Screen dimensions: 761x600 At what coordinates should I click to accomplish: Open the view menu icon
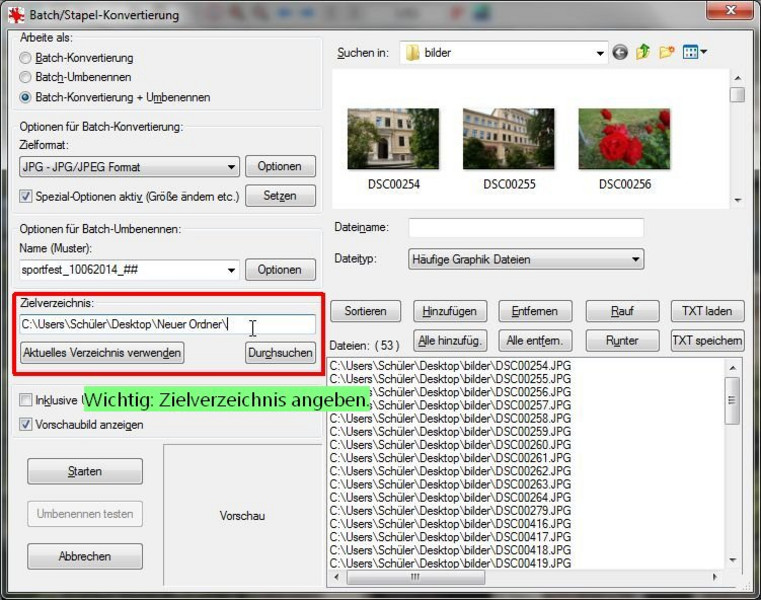point(694,52)
